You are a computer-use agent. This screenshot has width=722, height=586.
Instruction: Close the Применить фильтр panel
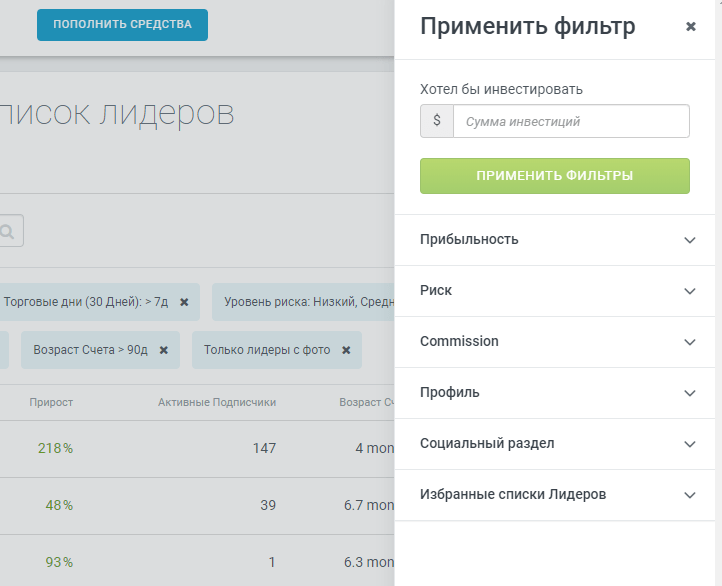[x=690, y=27]
